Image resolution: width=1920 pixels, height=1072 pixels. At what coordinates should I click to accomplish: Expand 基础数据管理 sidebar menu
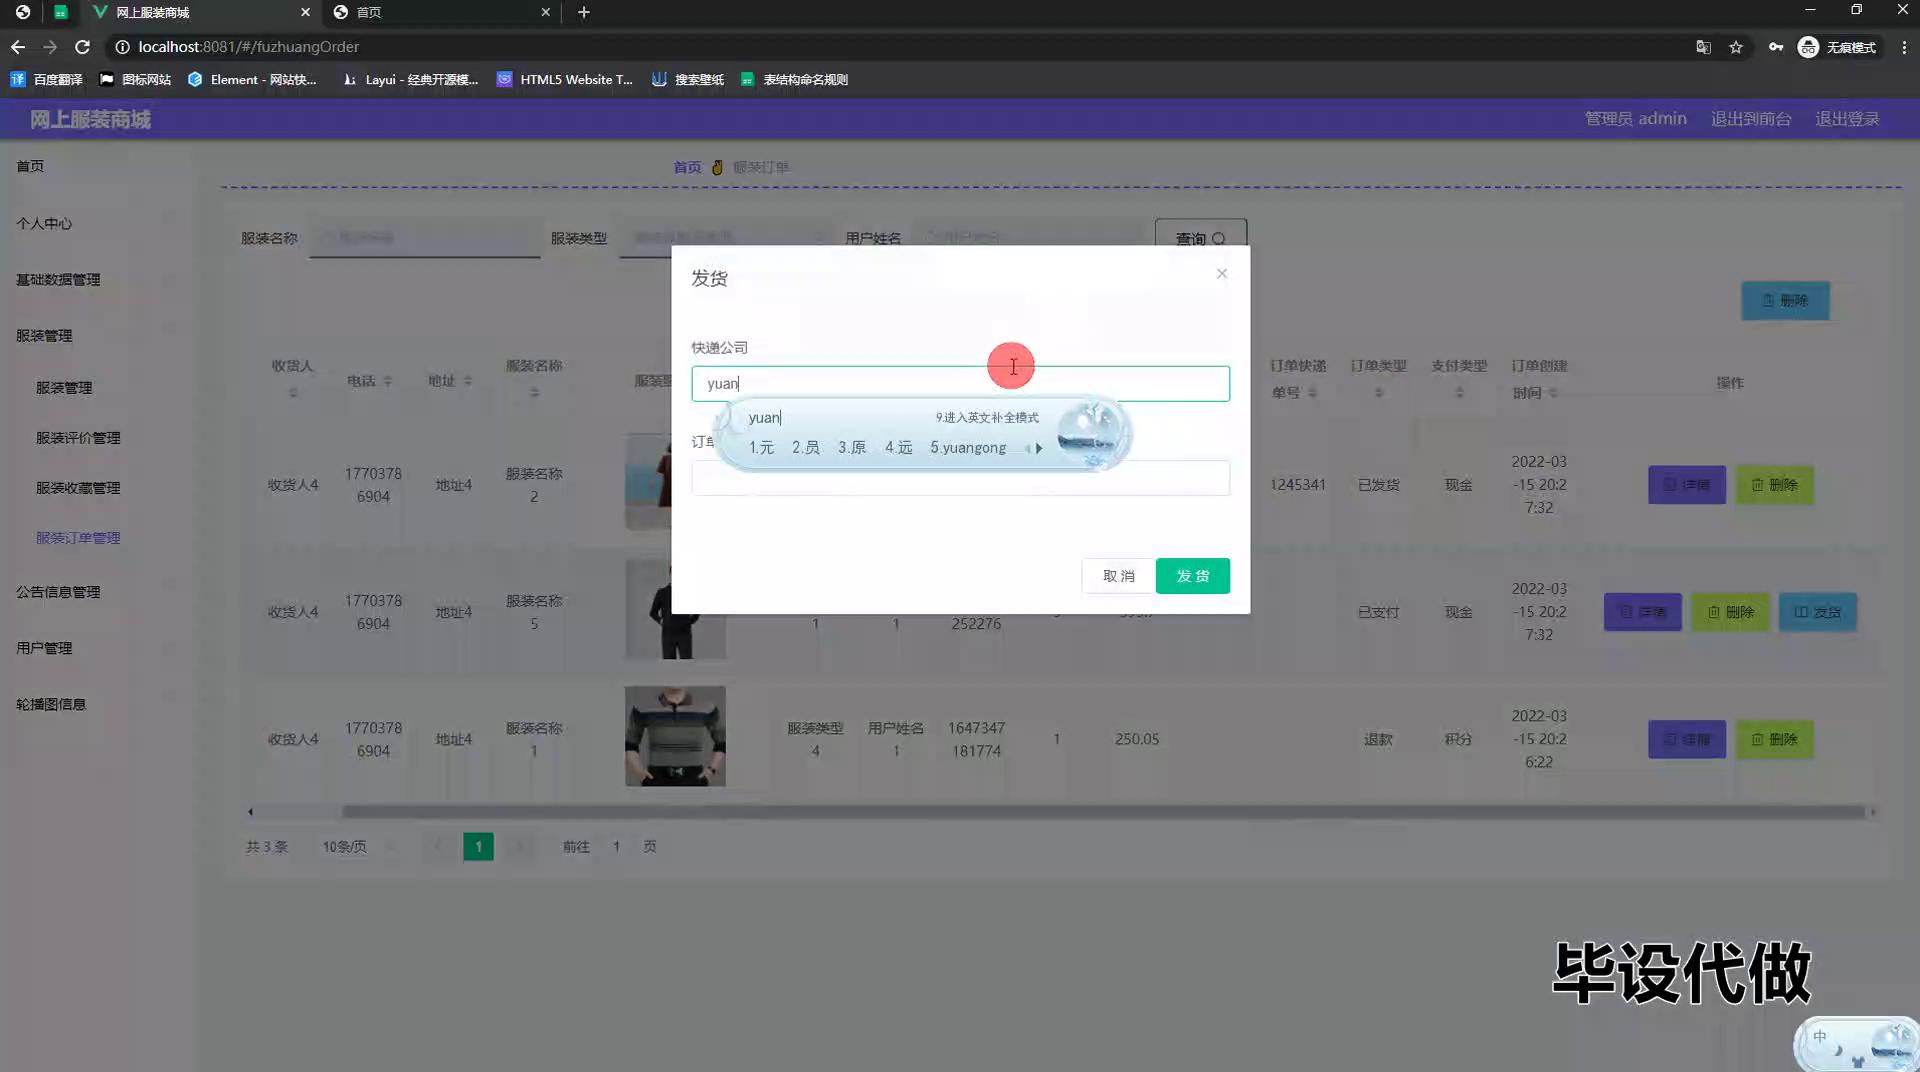coord(58,280)
